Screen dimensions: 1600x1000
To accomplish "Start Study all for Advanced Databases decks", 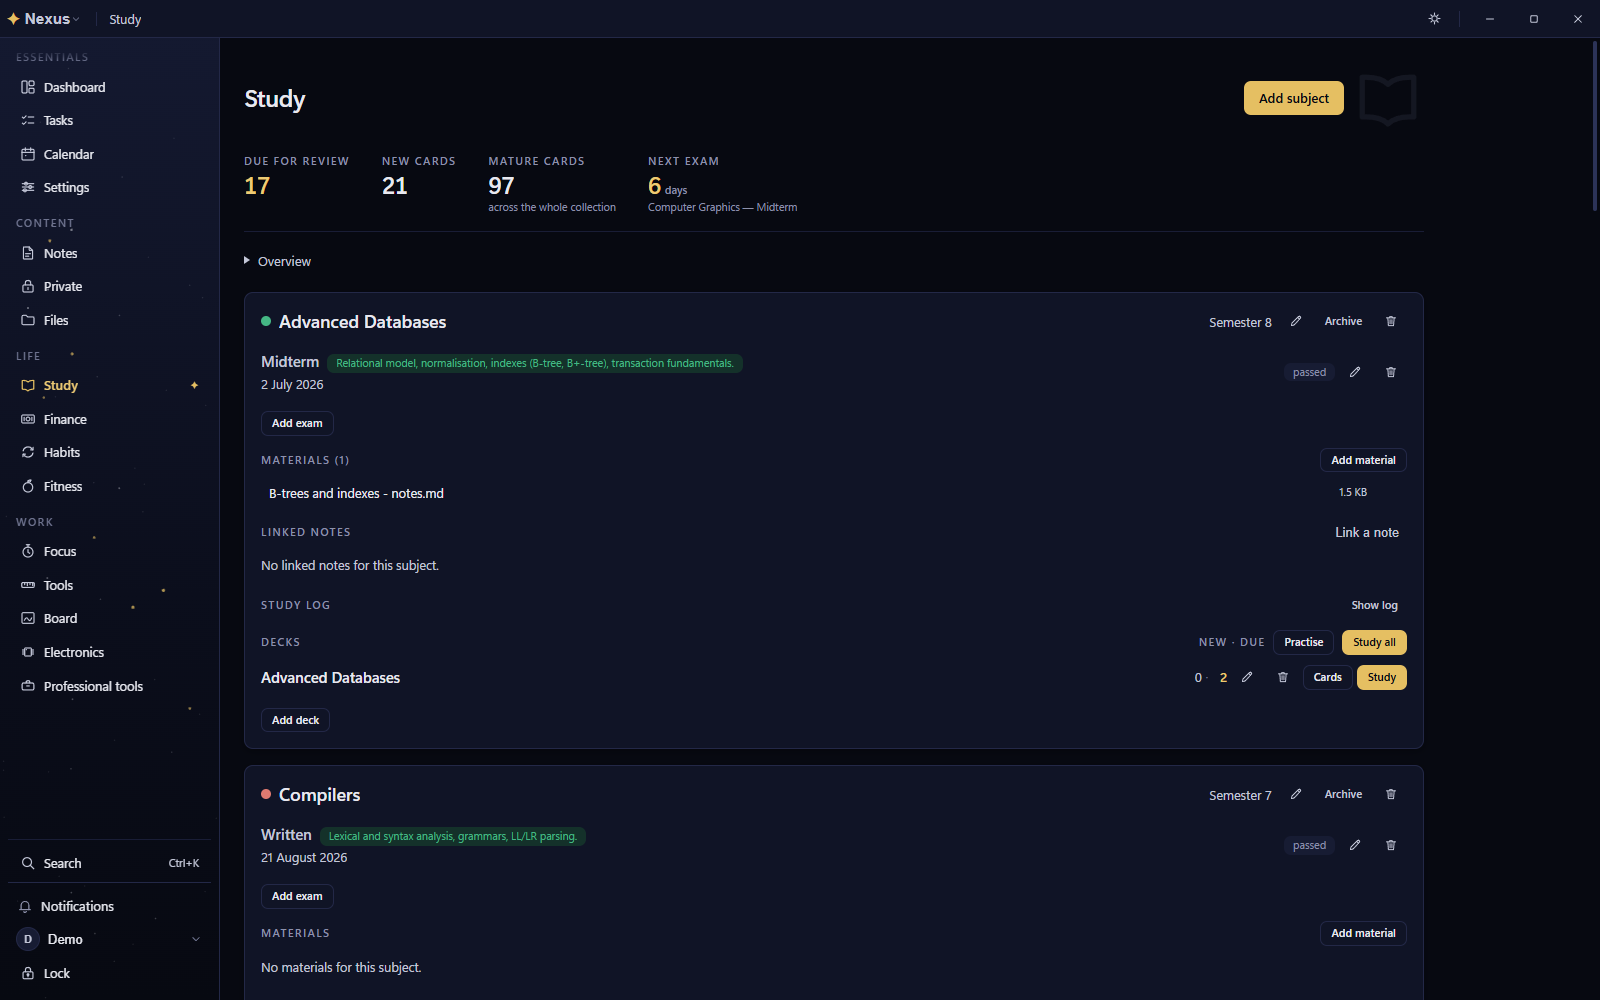I will tap(1374, 642).
